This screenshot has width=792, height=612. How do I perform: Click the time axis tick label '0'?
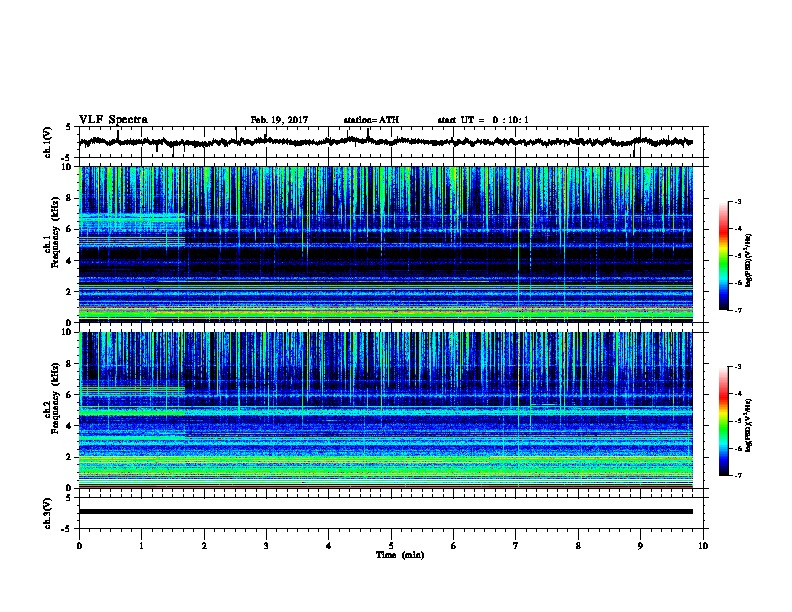(79, 545)
